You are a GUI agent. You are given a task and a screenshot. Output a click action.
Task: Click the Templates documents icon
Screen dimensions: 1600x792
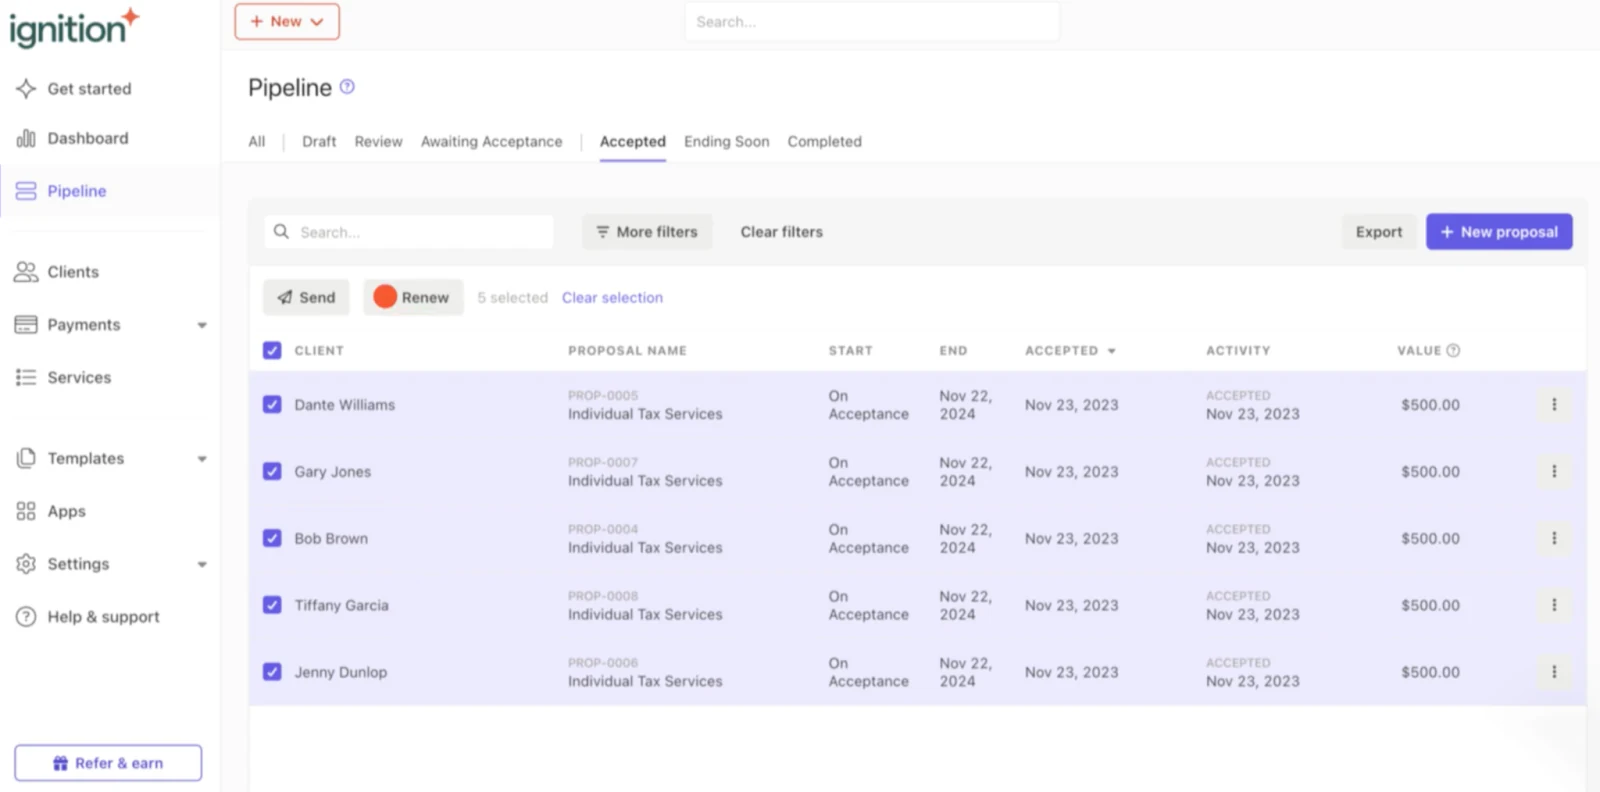pyautogui.click(x=26, y=458)
